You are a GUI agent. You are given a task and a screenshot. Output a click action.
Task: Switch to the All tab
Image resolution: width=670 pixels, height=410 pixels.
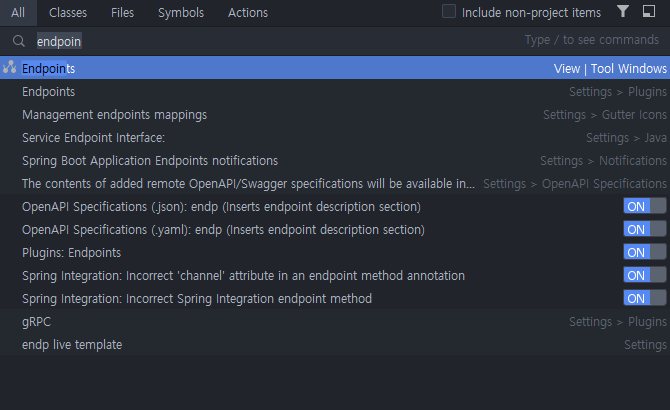(18, 13)
